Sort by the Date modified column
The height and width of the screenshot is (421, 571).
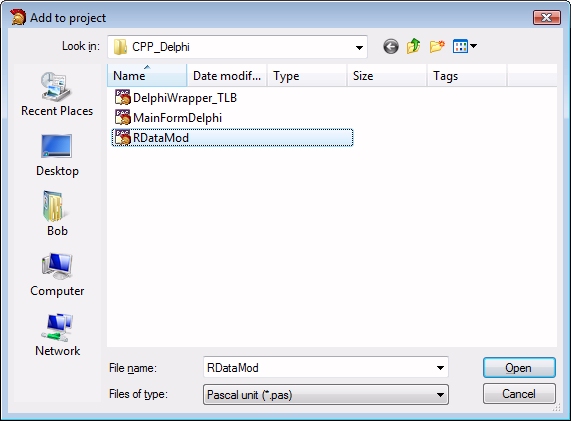(227, 75)
